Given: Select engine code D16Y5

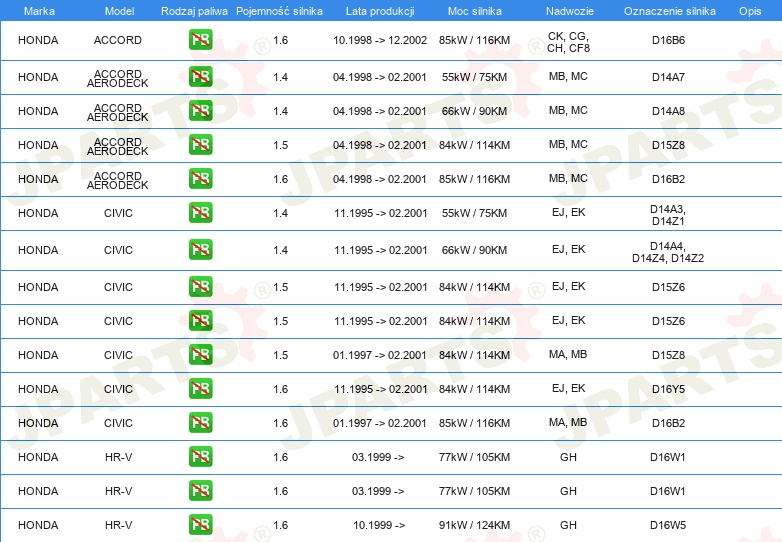Looking at the screenshot, I should (668, 389).
